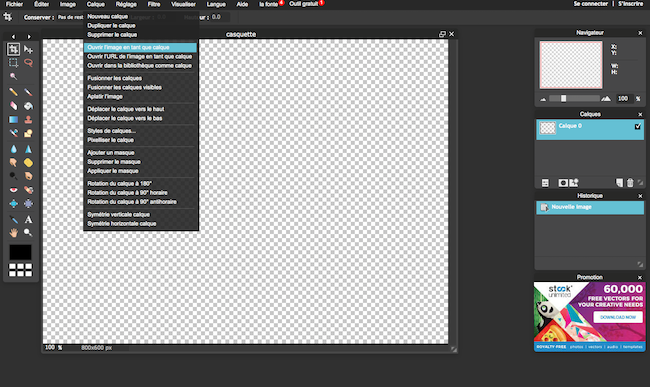Select the Burn hand tool

click(x=28, y=176)
